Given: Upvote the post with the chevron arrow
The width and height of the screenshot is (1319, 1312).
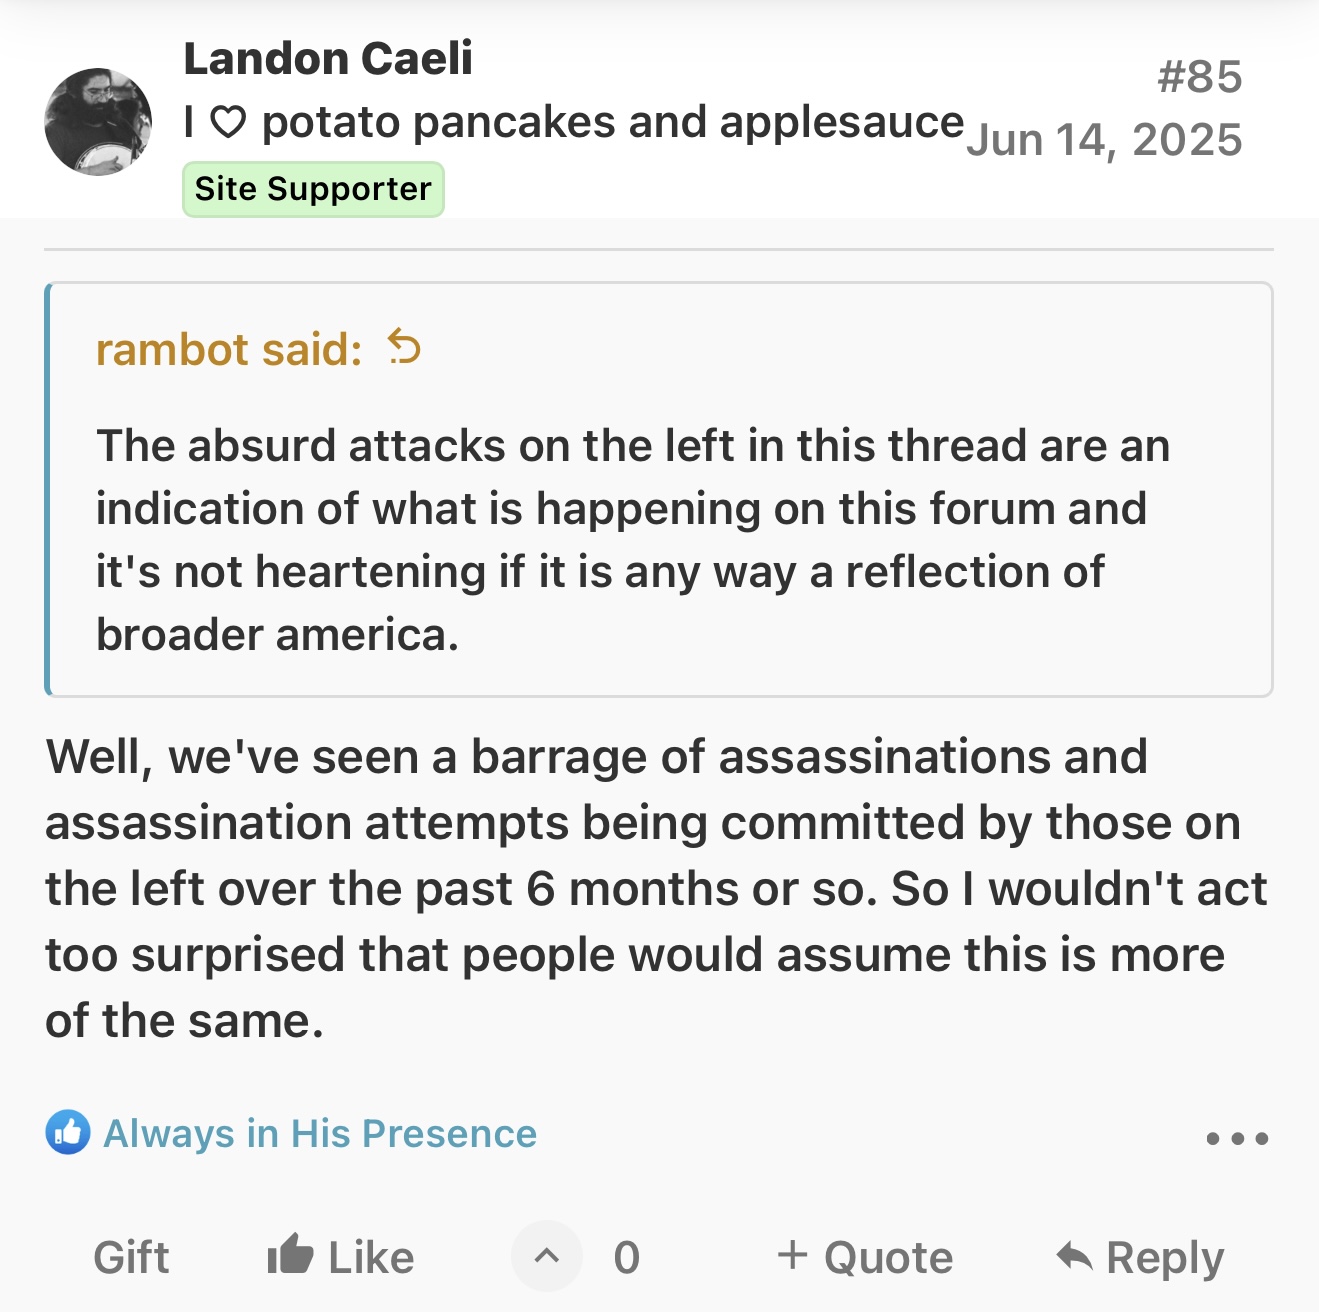Looking at the screenshot, I should 547,1256.
